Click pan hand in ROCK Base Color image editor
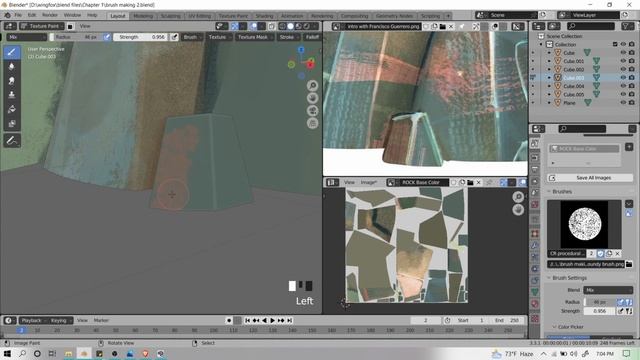This screenshot has height=360, width=640. tap(518, 210)
